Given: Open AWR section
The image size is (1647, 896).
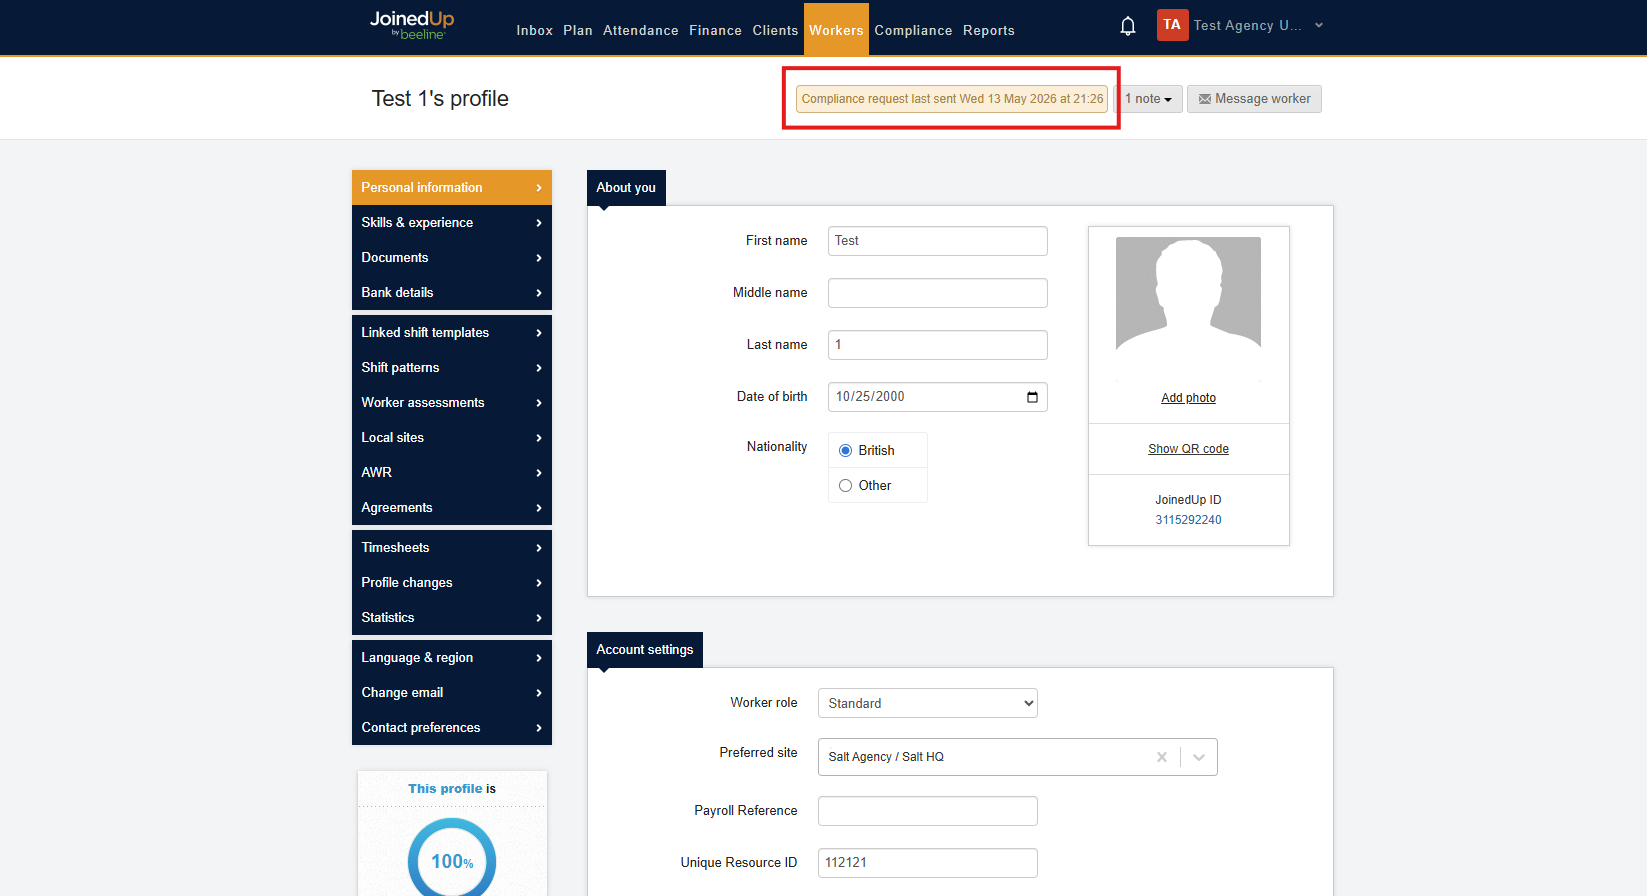Looking at the screenshot, I should (452, 473).
